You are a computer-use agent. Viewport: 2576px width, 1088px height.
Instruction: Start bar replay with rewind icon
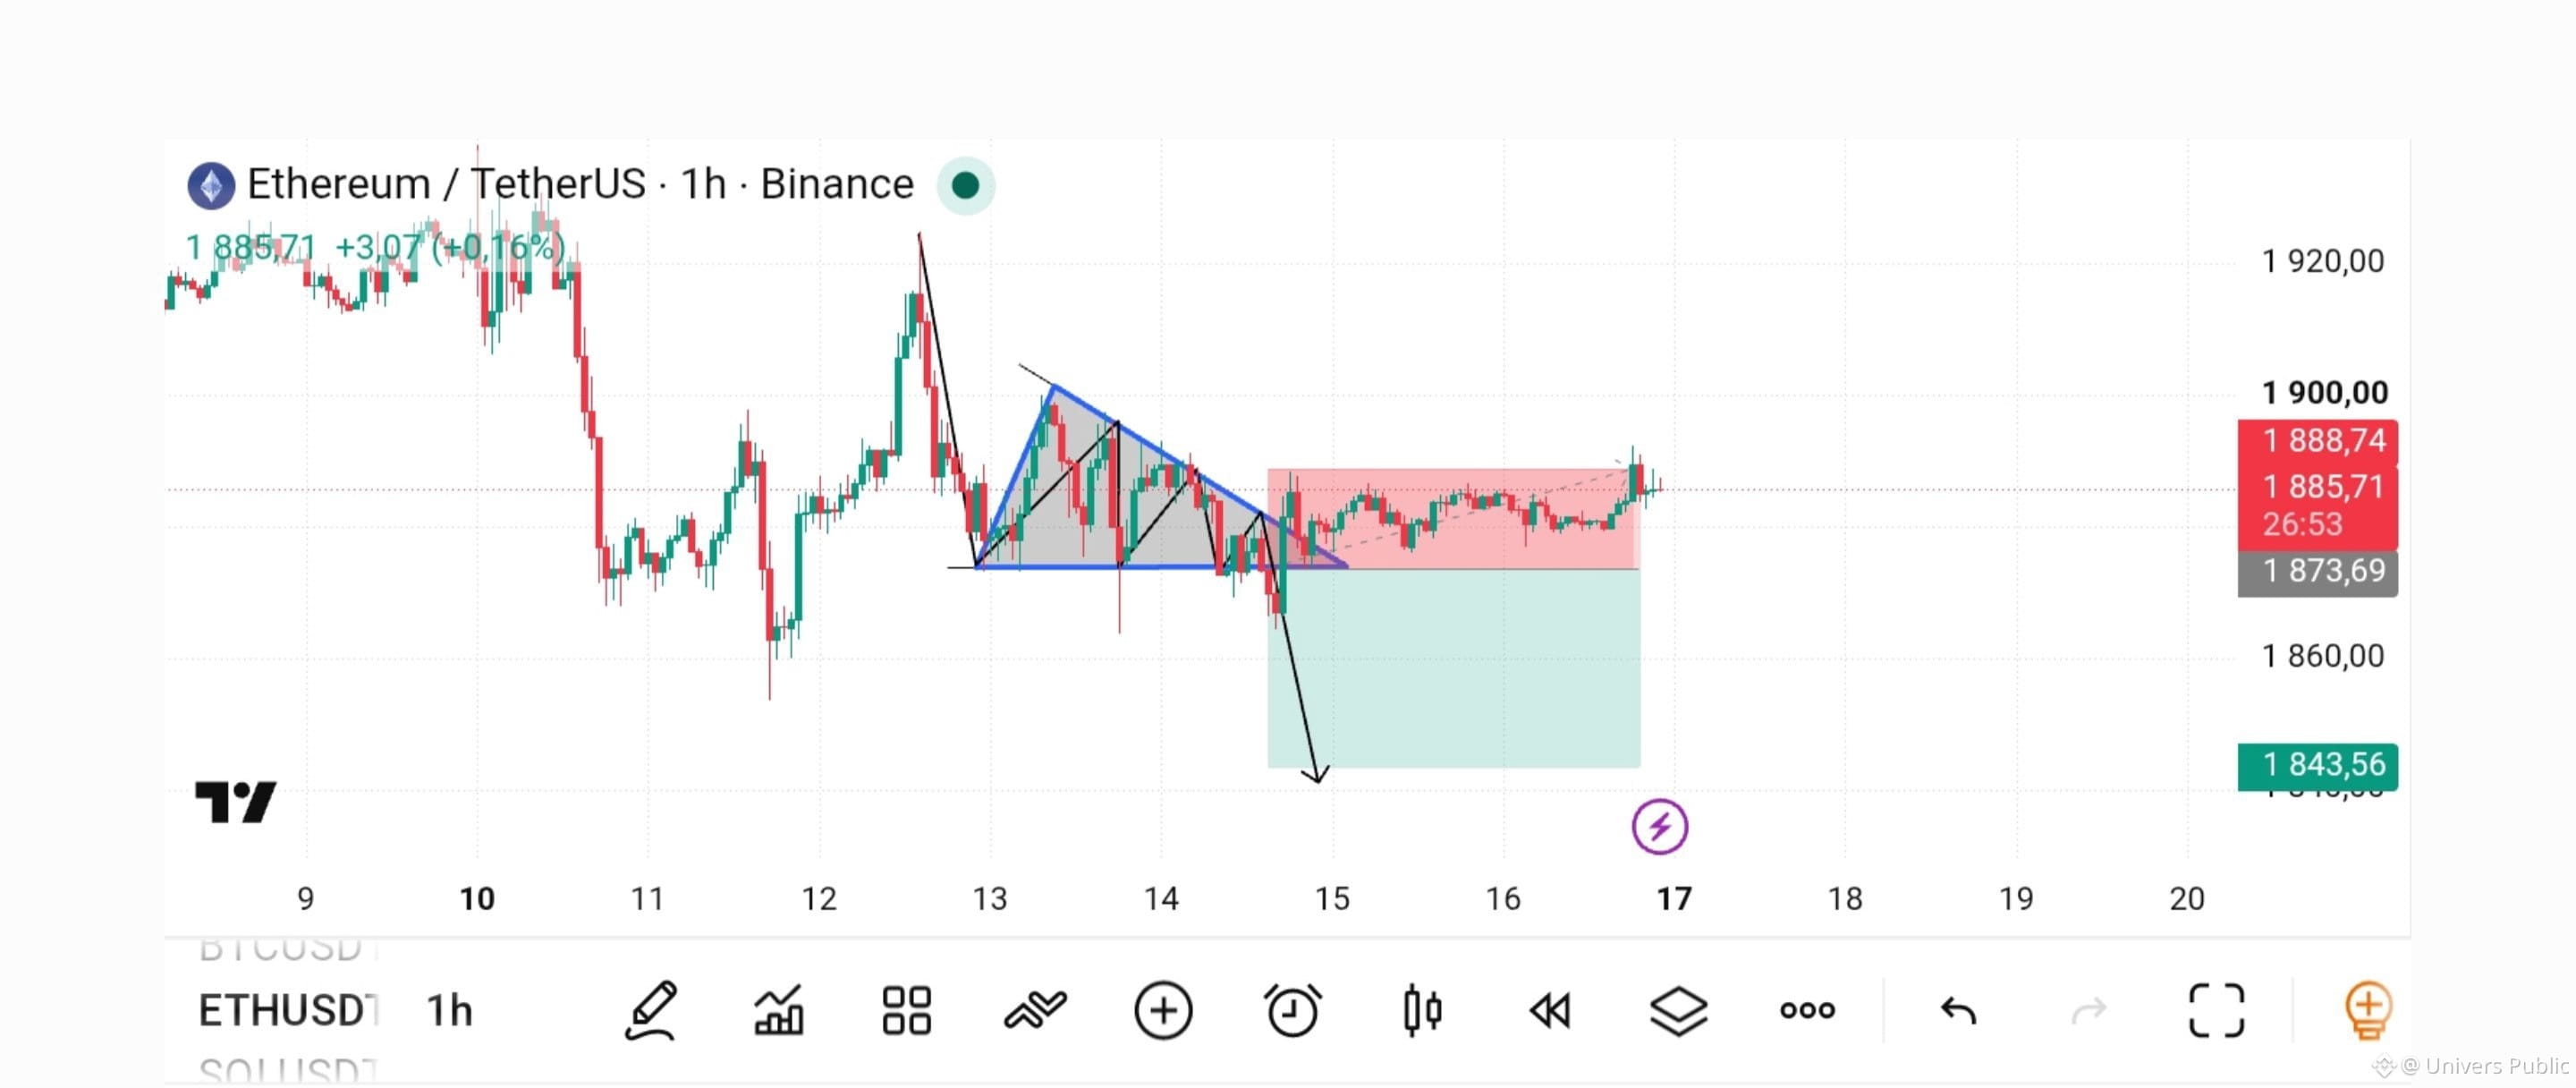pyautogui.click(x=1550, y=1010)
